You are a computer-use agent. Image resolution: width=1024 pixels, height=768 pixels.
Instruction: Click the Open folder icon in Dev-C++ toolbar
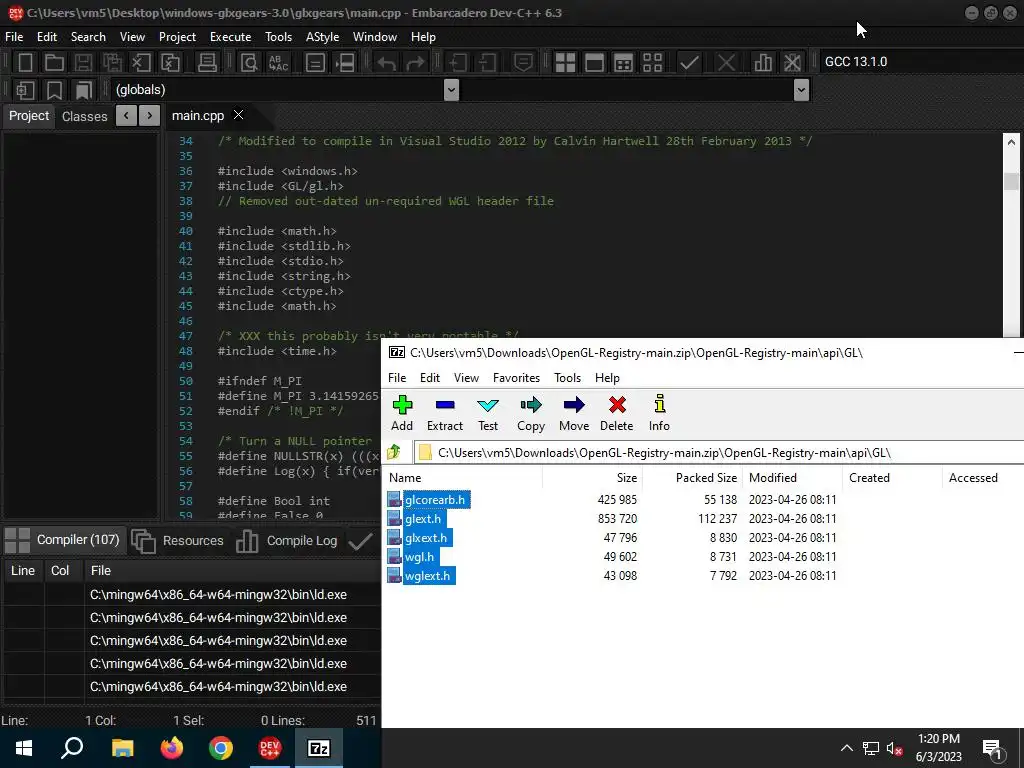point(54,63)
